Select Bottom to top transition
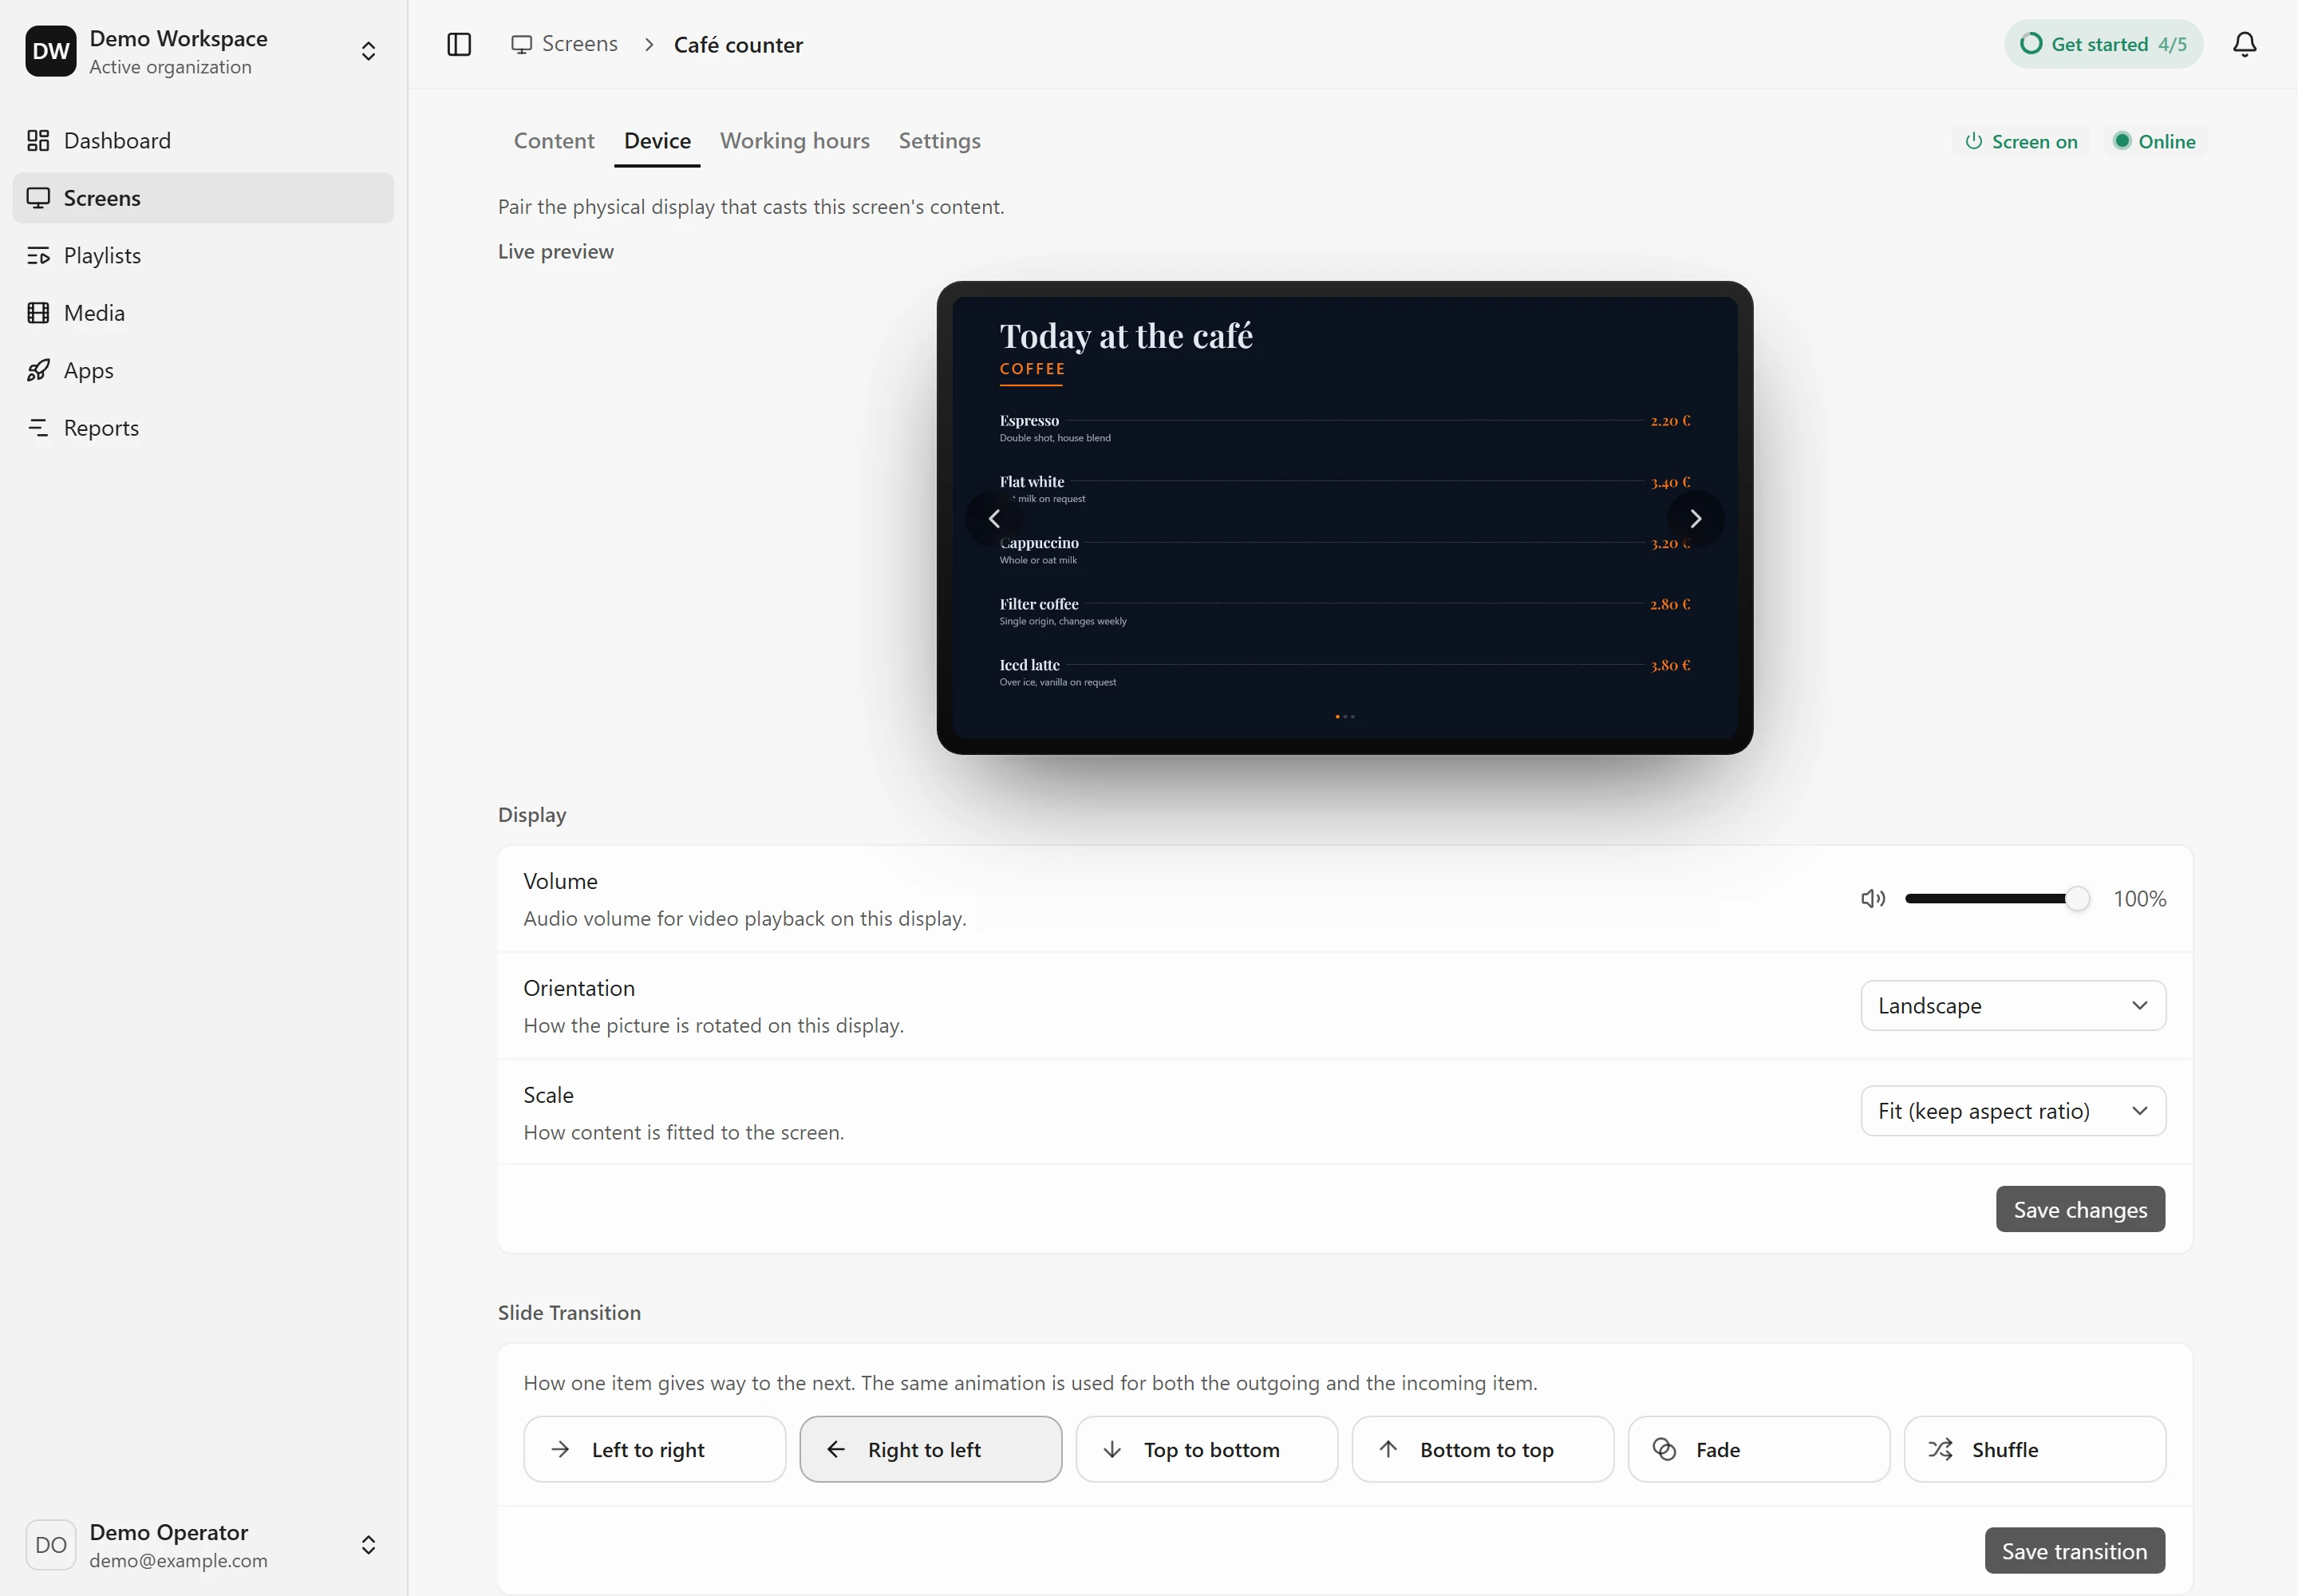The height and width of the screenshot is (1596, 2298). pos(1482,1449)
